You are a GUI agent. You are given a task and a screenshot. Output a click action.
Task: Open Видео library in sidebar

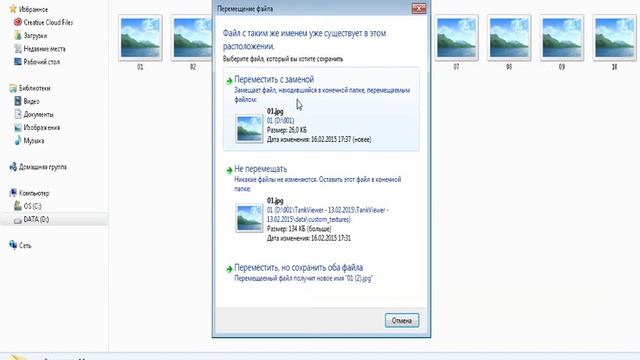(x=31, y=101)
